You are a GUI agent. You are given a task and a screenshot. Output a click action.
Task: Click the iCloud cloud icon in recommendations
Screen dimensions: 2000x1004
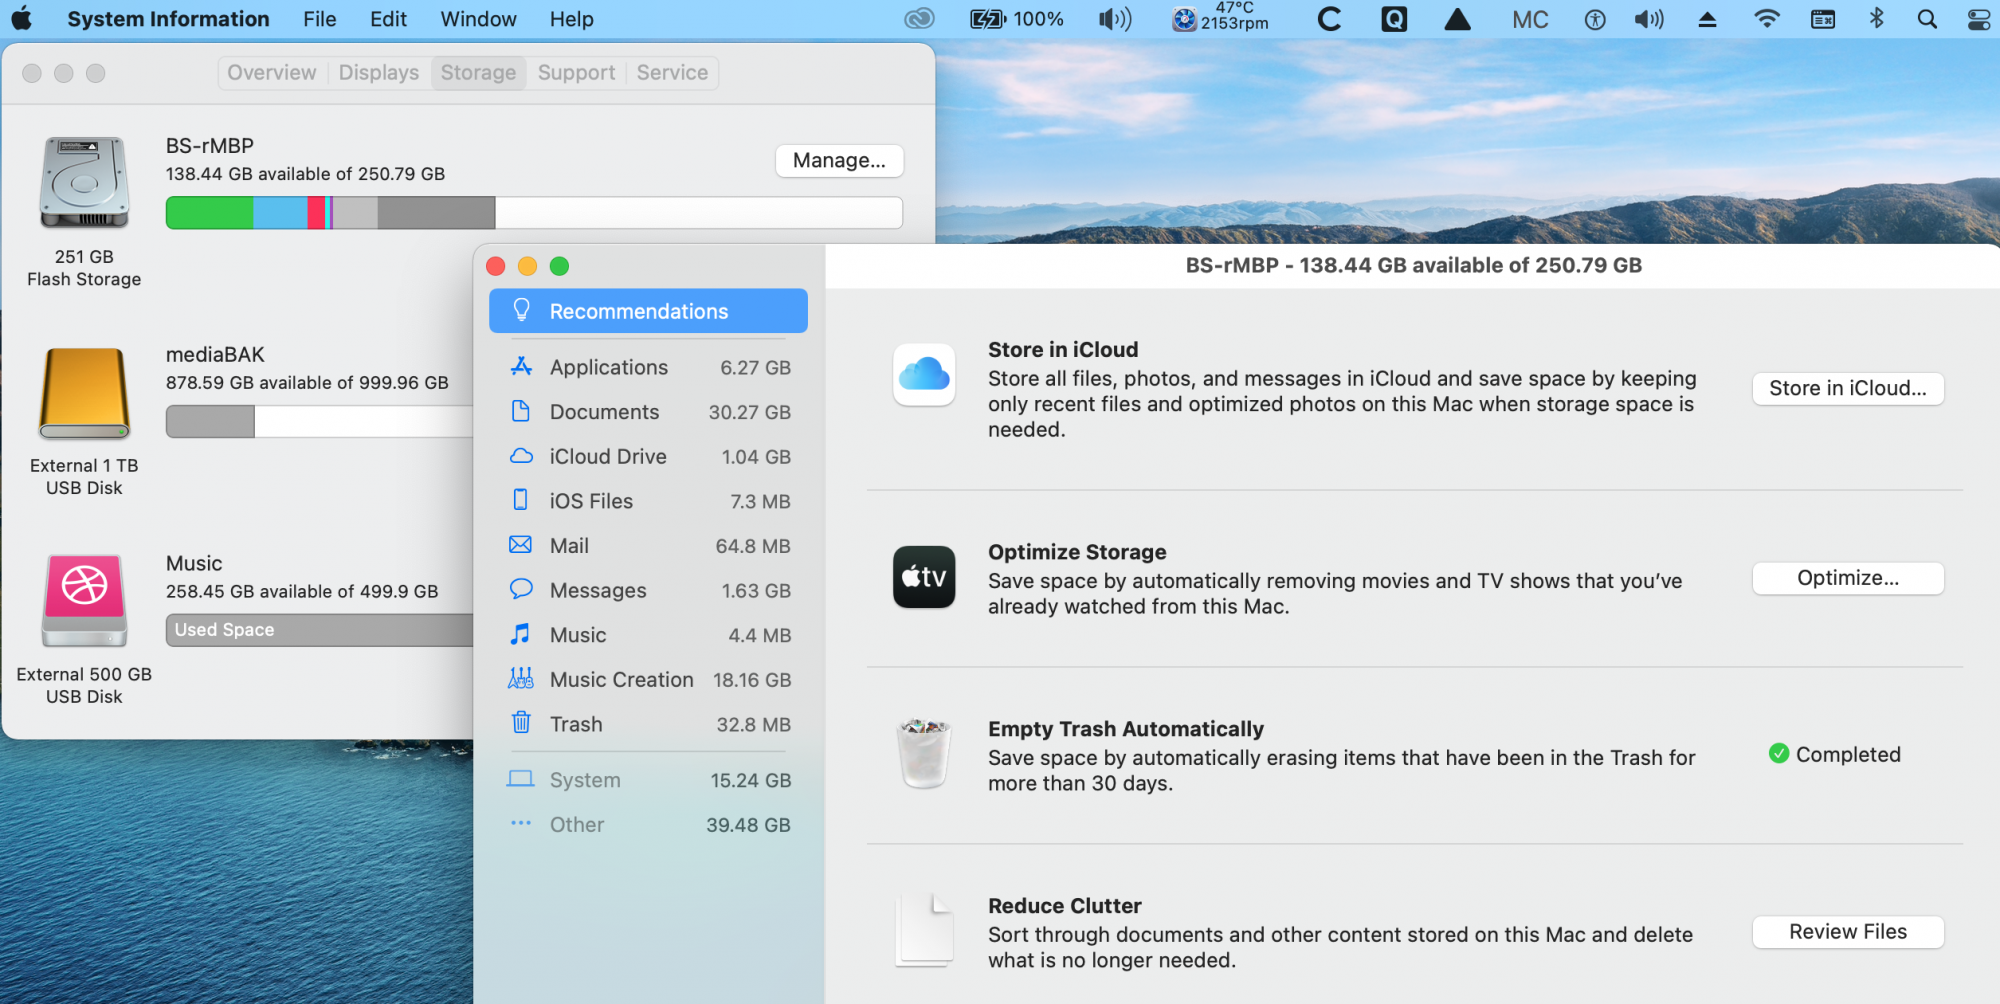click(x=924, y=374)
